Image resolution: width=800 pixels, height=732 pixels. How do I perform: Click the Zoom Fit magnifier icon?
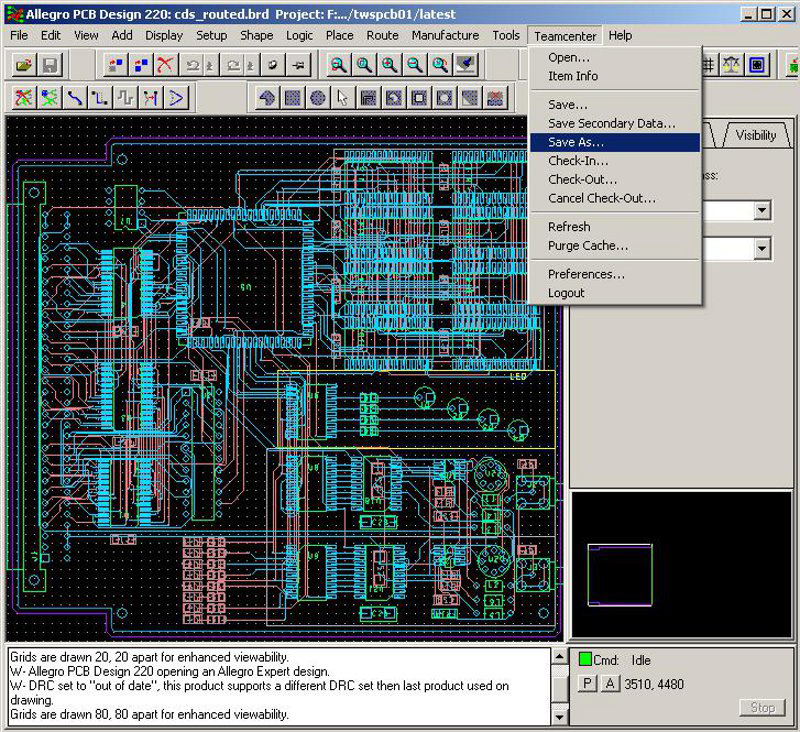point(364,65)
